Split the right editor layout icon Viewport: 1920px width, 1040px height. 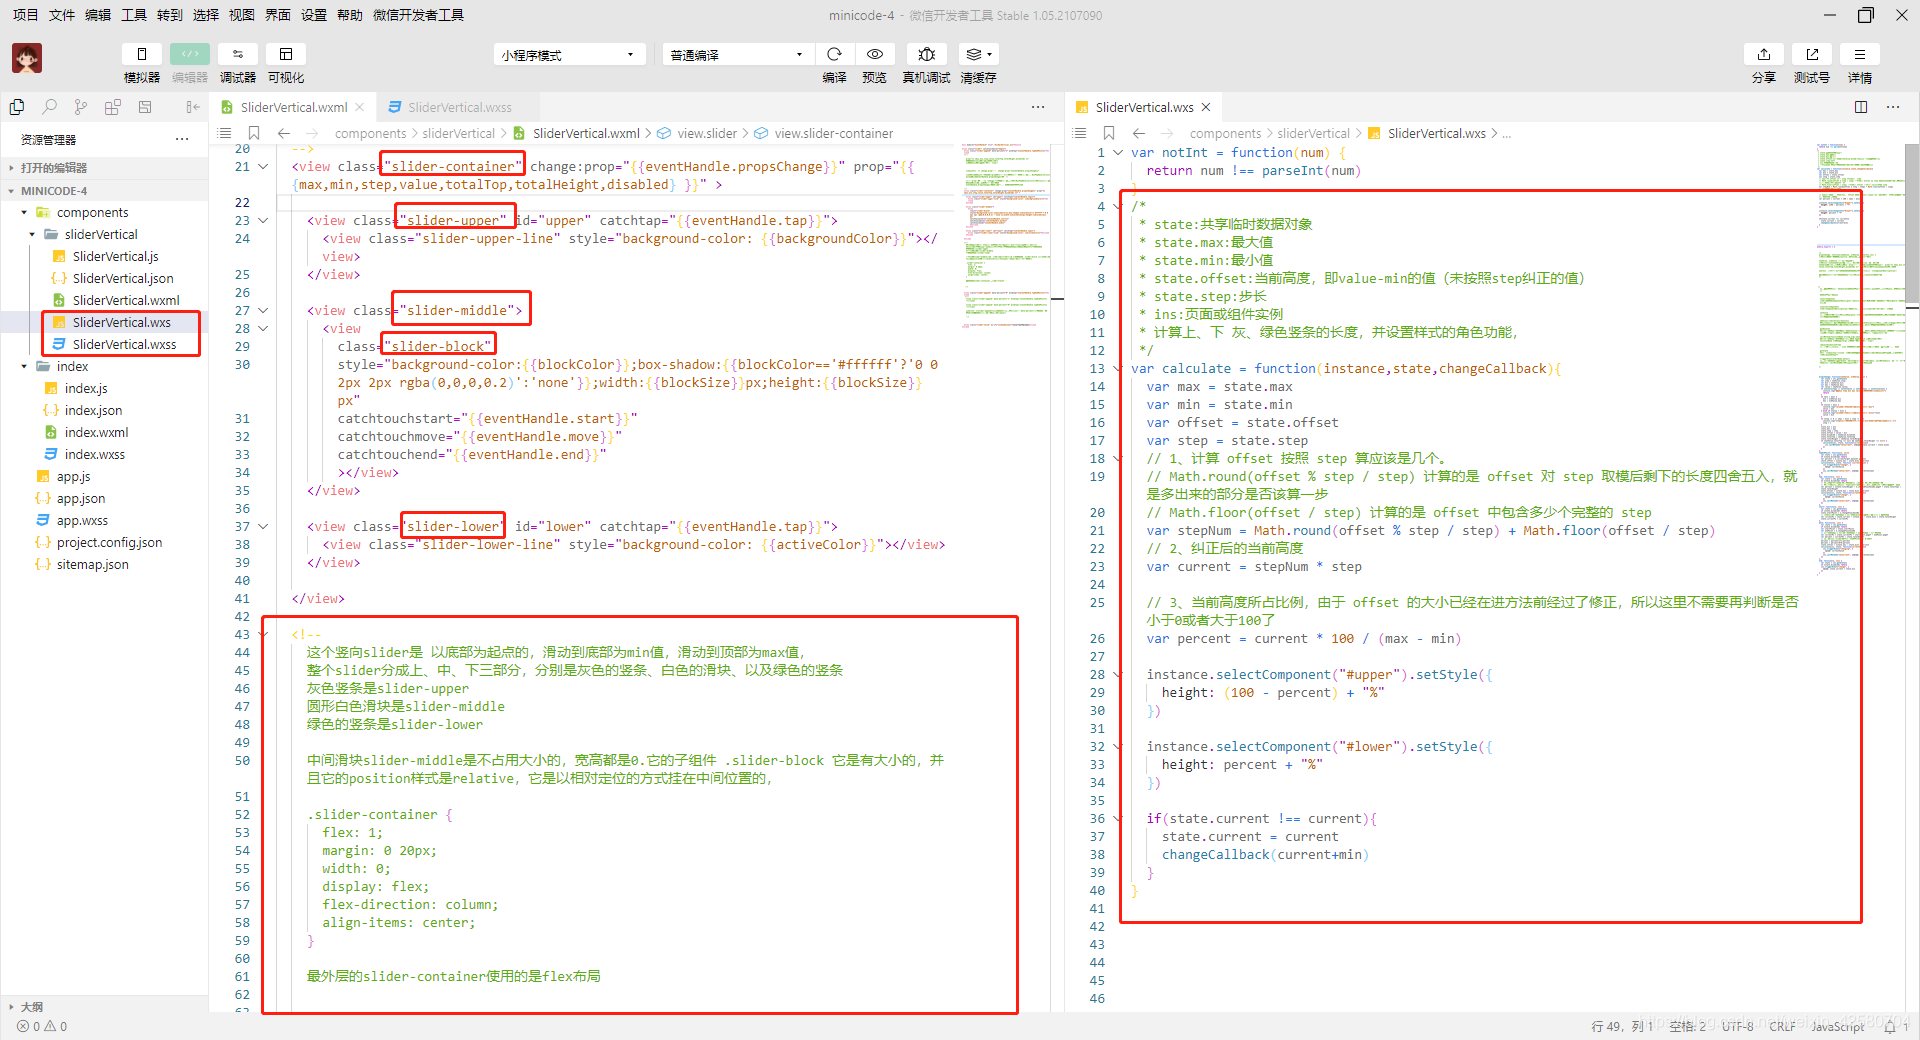[1861, 107]
